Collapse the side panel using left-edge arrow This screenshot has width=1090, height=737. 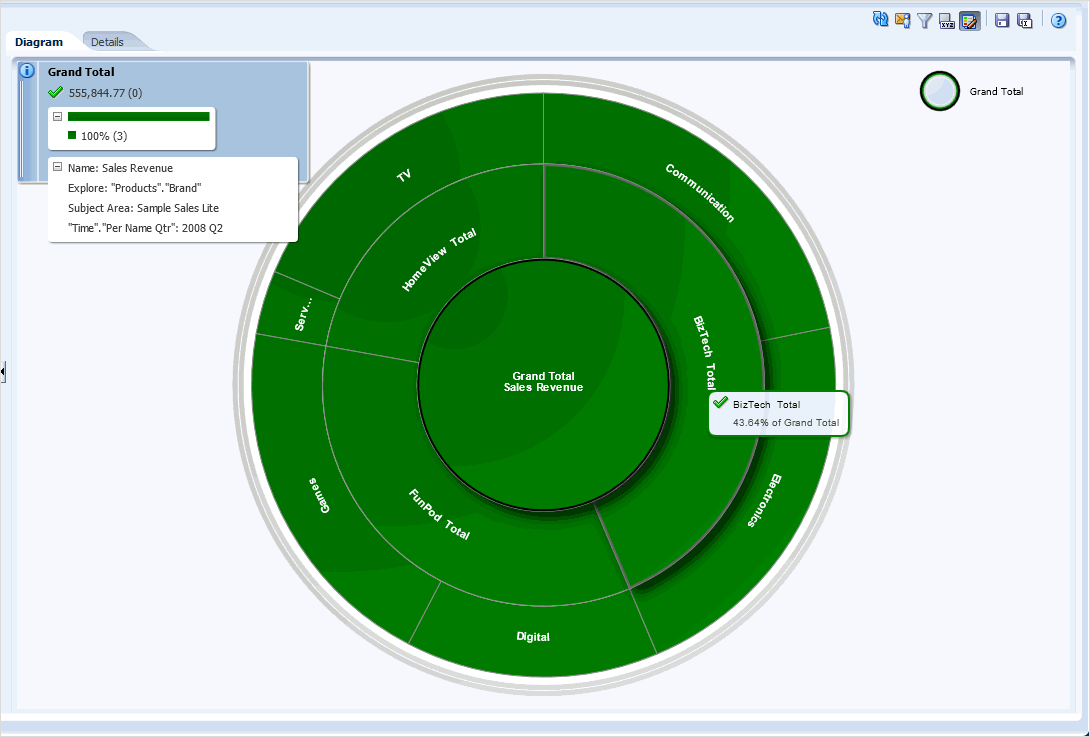pos(3,372)
